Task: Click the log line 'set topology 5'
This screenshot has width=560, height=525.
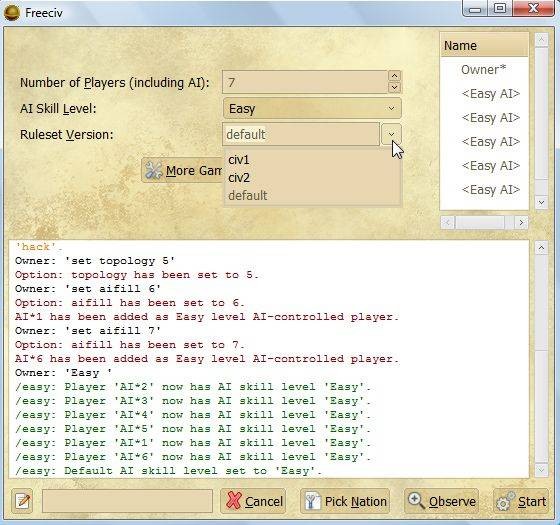Action: point(95,261)
